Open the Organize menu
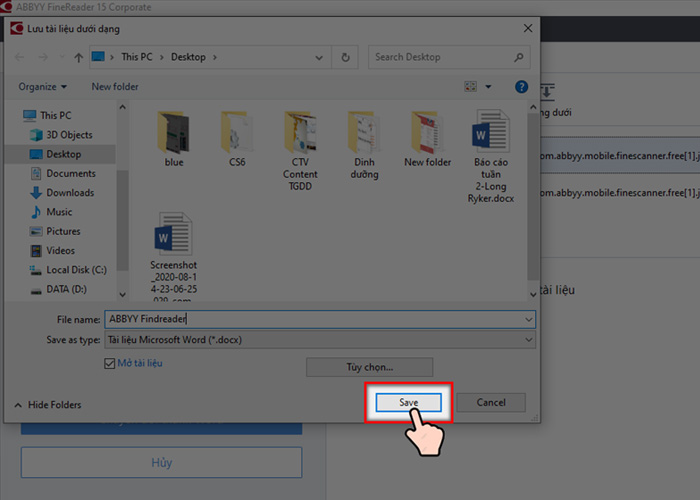This screenshot has height=500, width=700. [42, 87]
